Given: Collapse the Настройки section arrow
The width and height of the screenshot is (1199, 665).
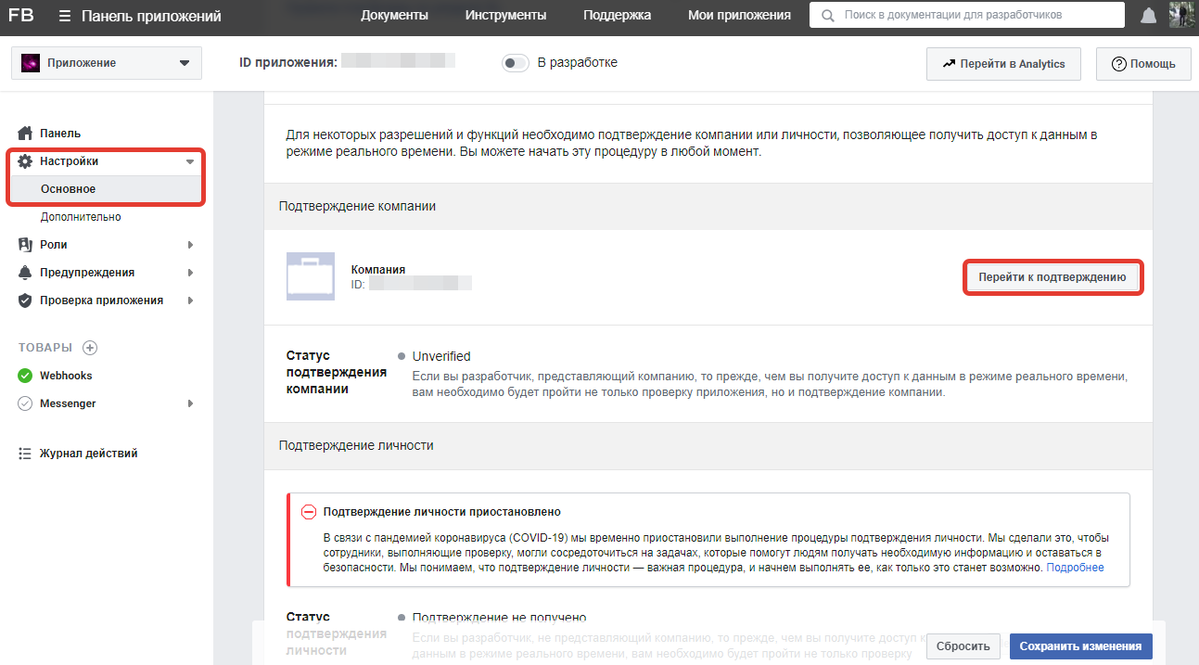Looking at the screenshot, I should tap(190, 161).
